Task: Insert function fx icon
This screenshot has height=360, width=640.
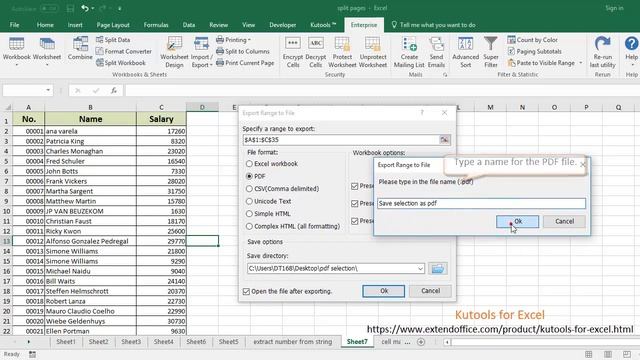Action: click(114, 91)
